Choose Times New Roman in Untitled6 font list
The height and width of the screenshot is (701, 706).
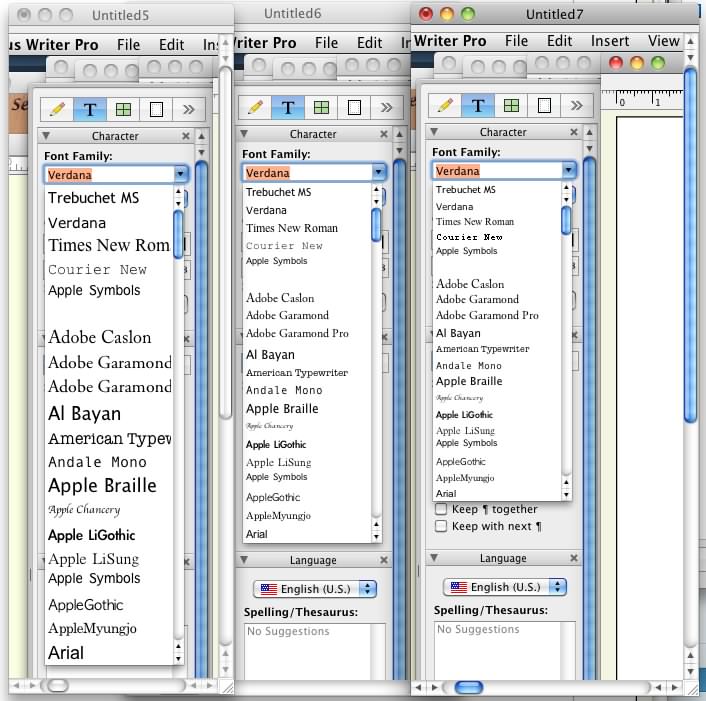click(x=307, y=228)
